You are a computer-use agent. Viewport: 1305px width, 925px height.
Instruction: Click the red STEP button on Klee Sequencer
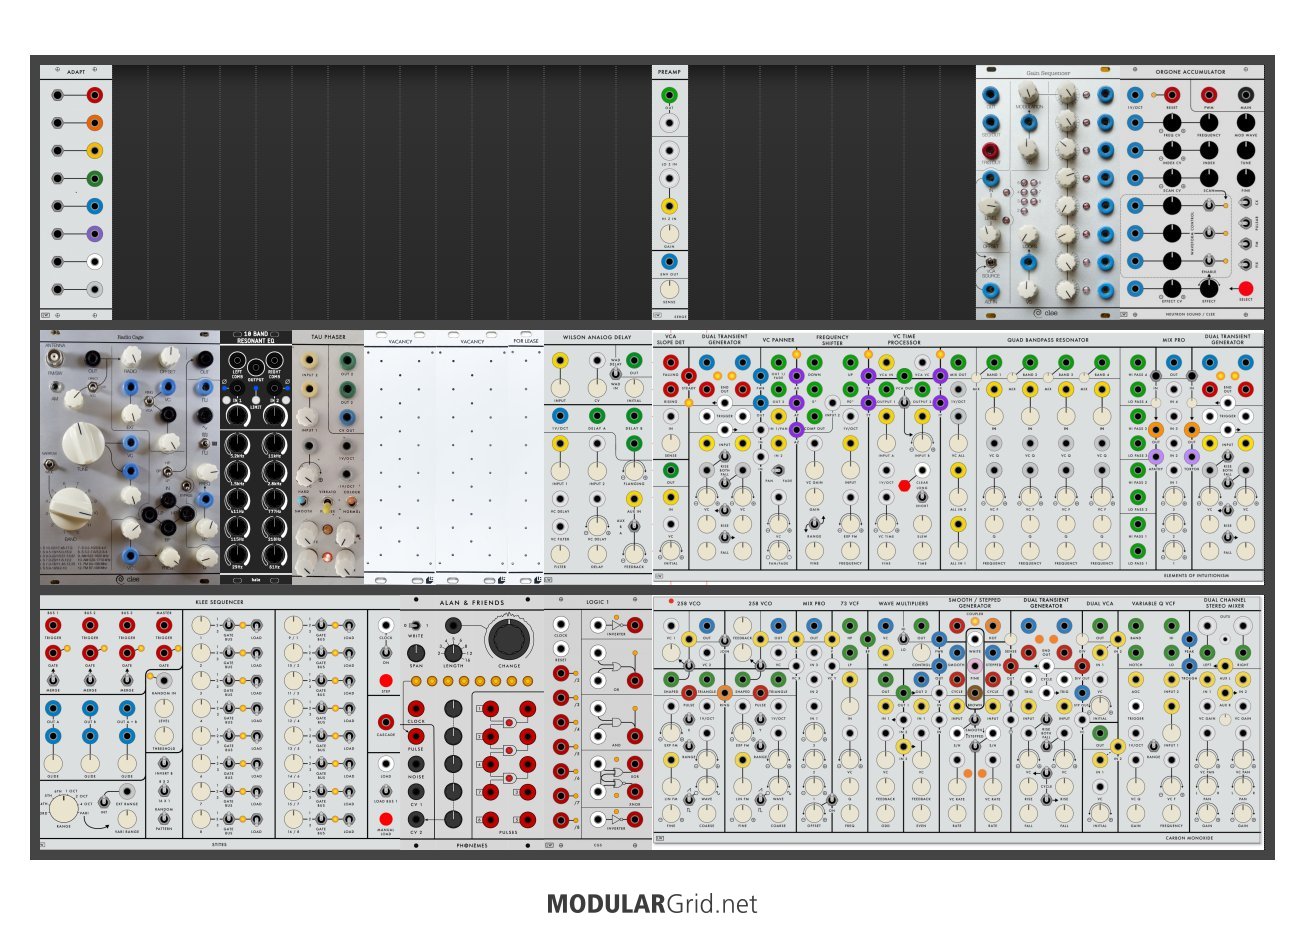pyautogui.click(x=386, y=680)
